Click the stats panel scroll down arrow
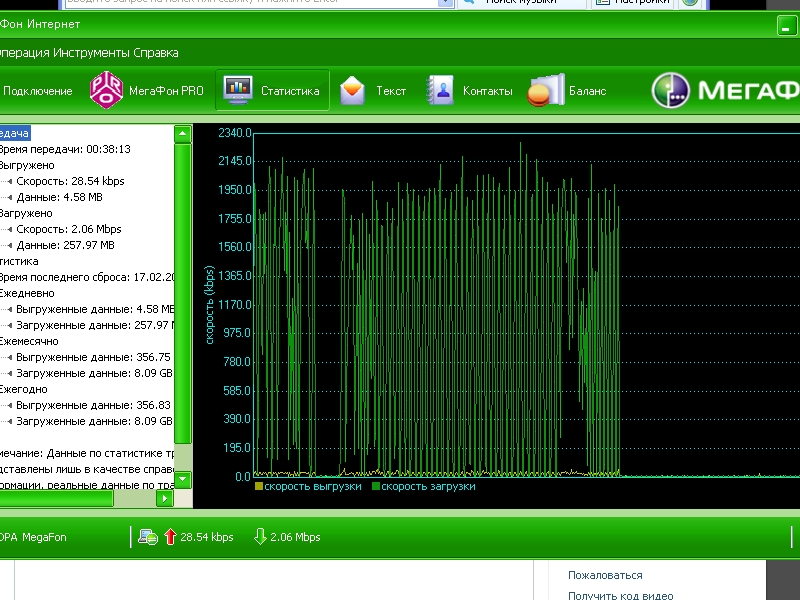800x600 pixels. pyautogui.click(x=183, y=479)
